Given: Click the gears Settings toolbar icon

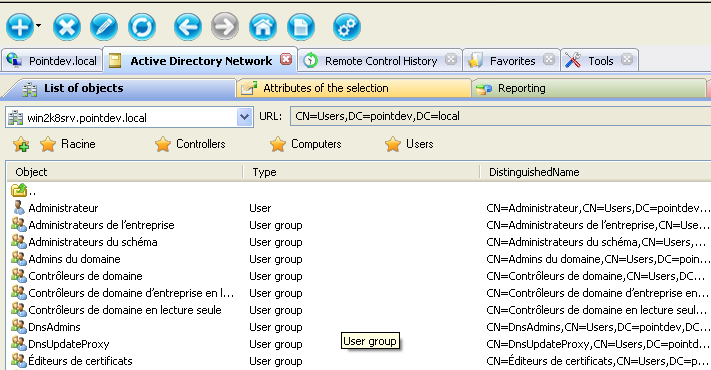Looking at the screenshot, I should coord(347,27).
